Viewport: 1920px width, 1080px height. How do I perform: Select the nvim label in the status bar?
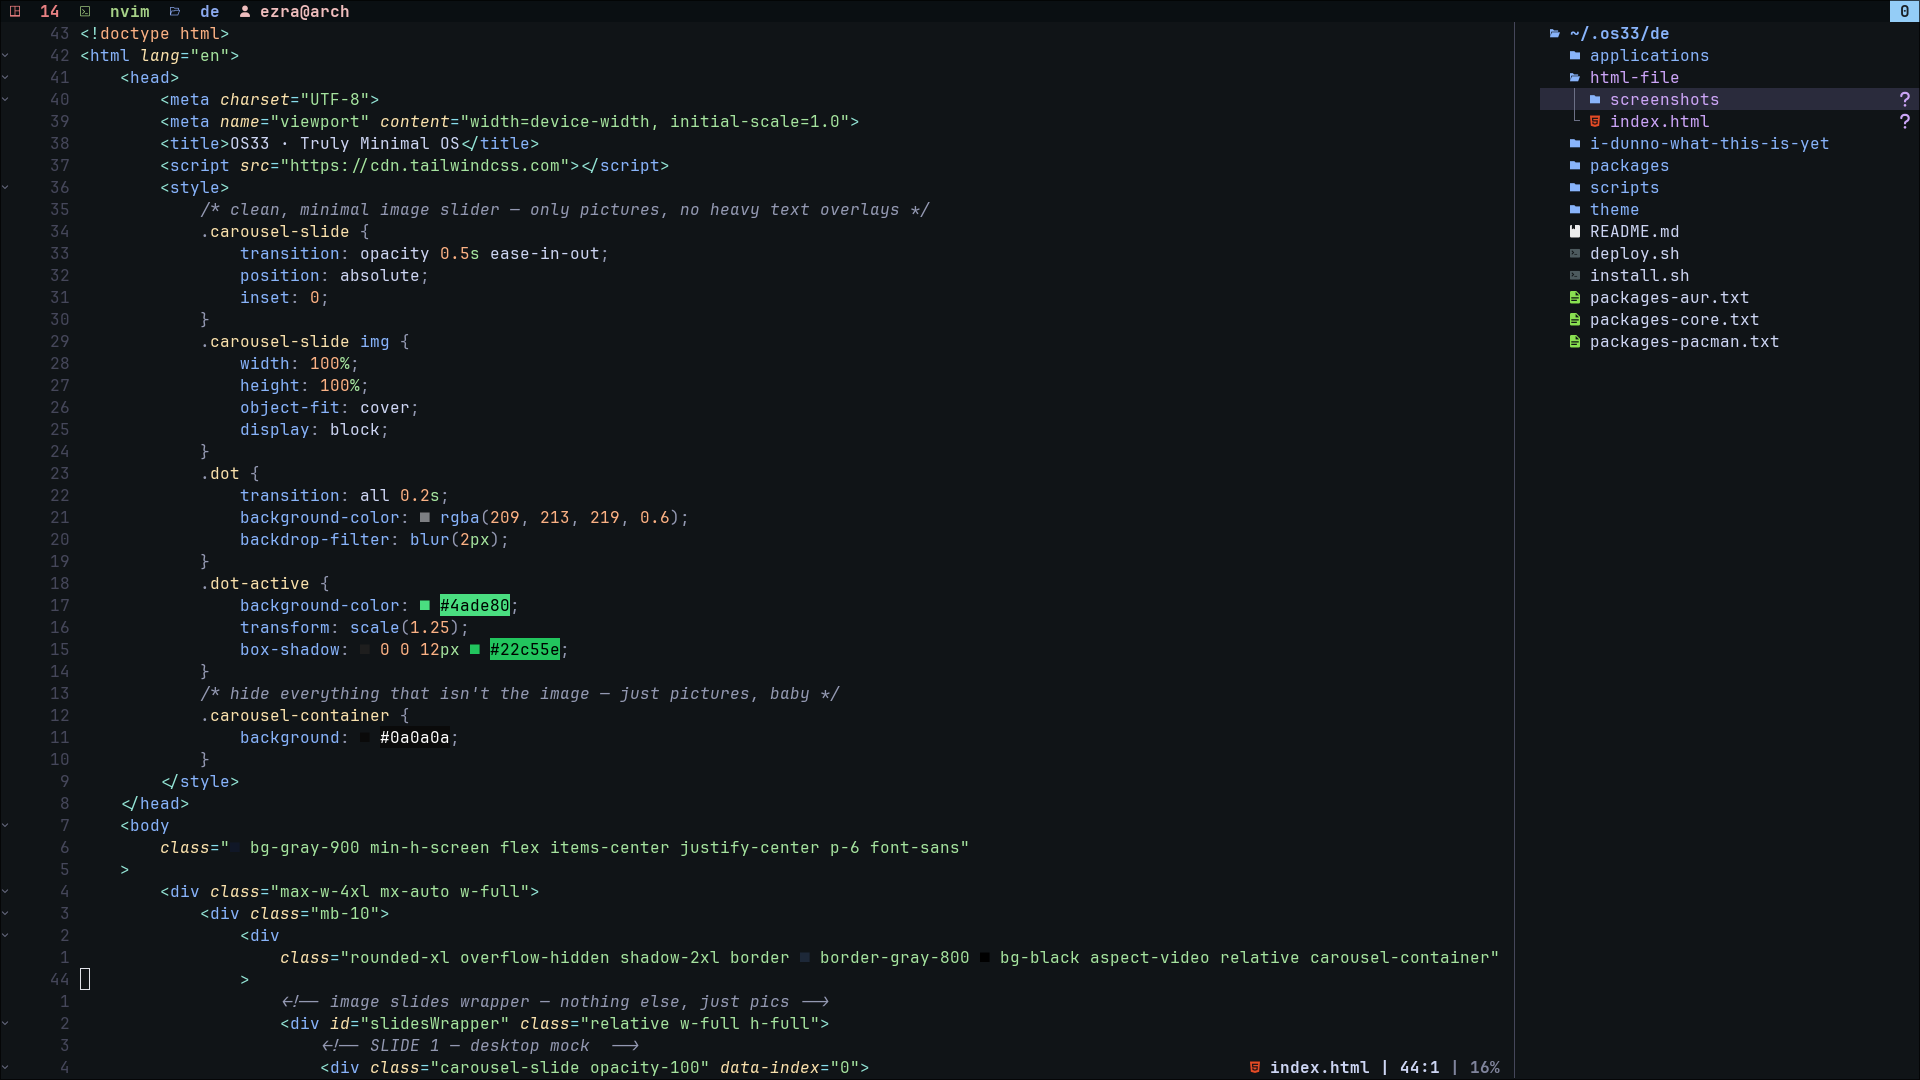tap(130, 12)
